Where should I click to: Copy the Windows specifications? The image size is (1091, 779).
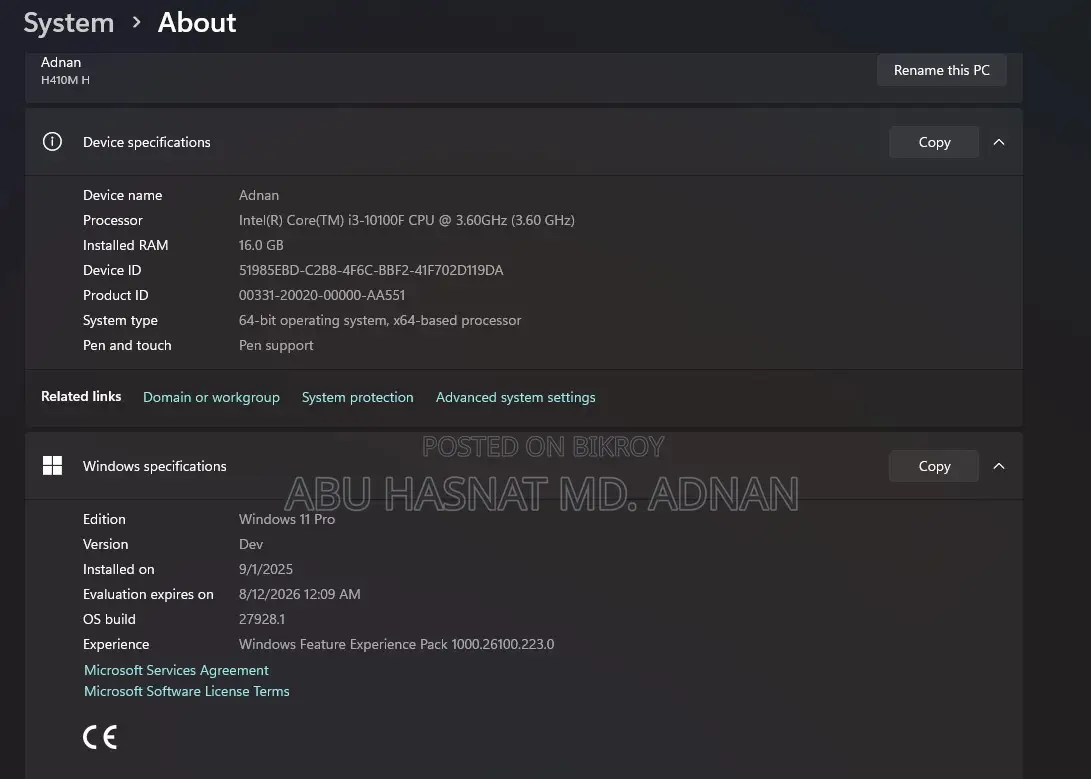point(934,466)
